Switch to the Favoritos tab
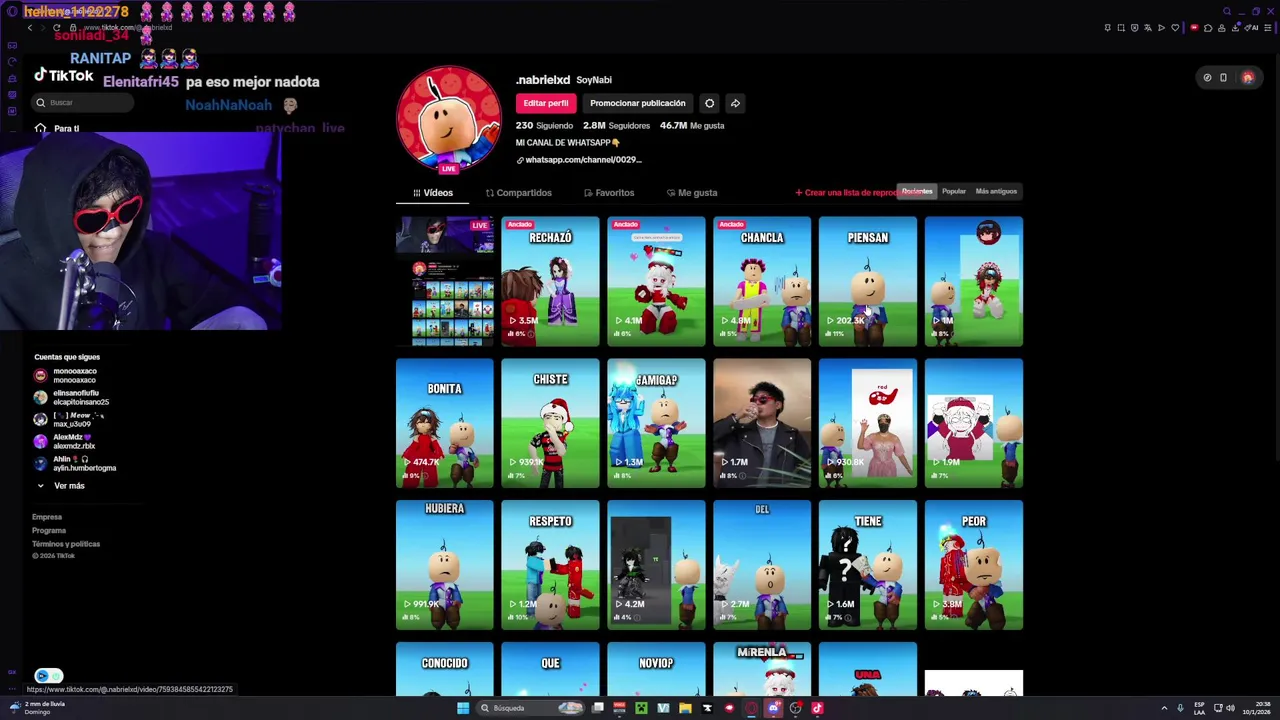 coord(609,193)
